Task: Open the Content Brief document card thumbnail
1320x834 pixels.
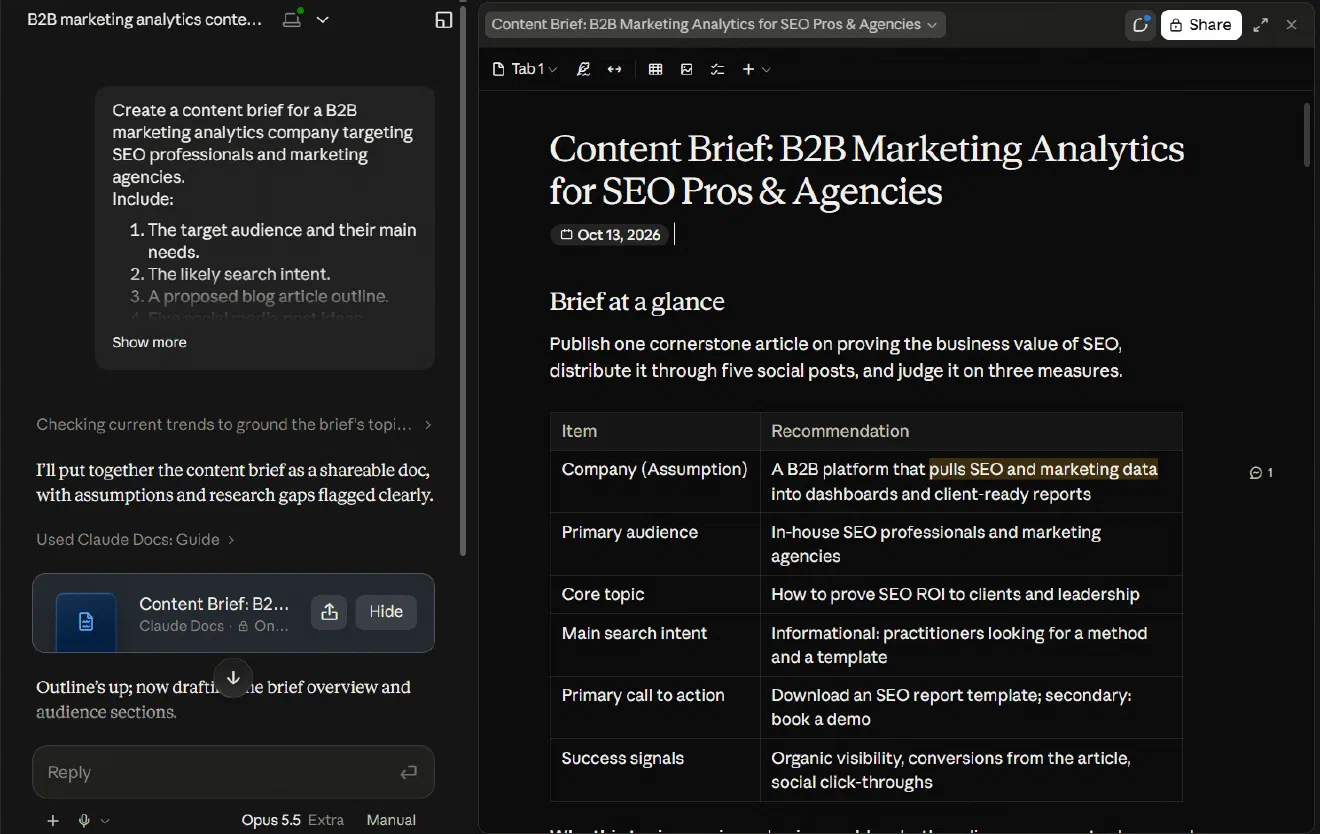Action: [x=86, y=621]
